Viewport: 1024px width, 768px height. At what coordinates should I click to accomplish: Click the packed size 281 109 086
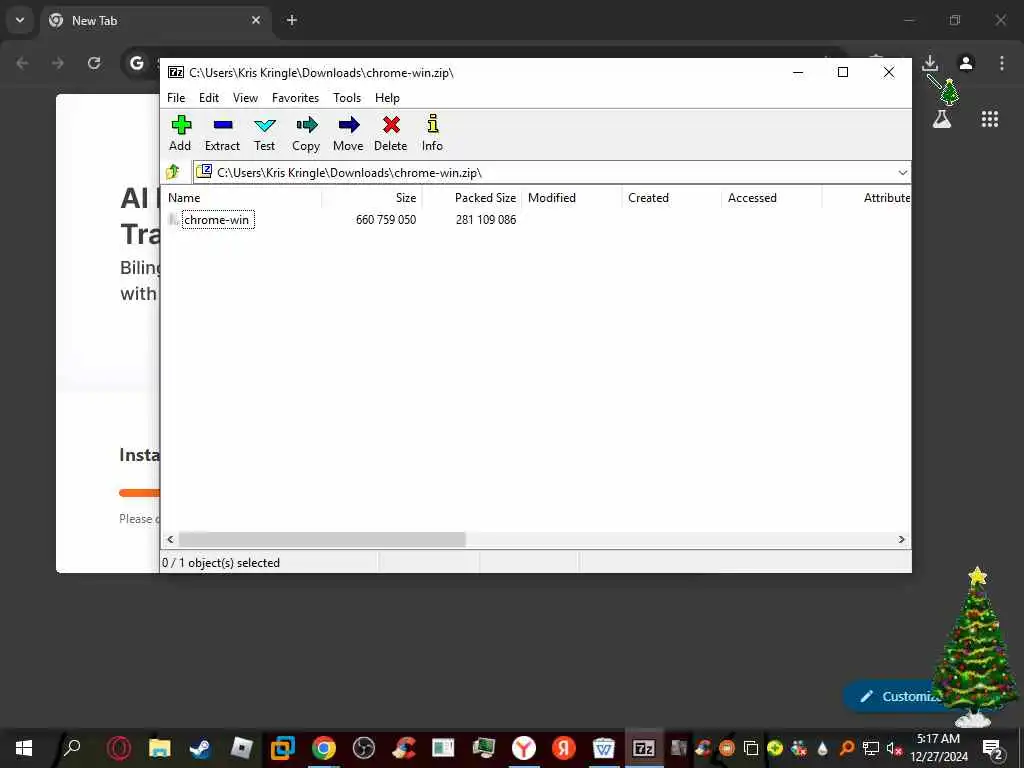tap(486, 220)
